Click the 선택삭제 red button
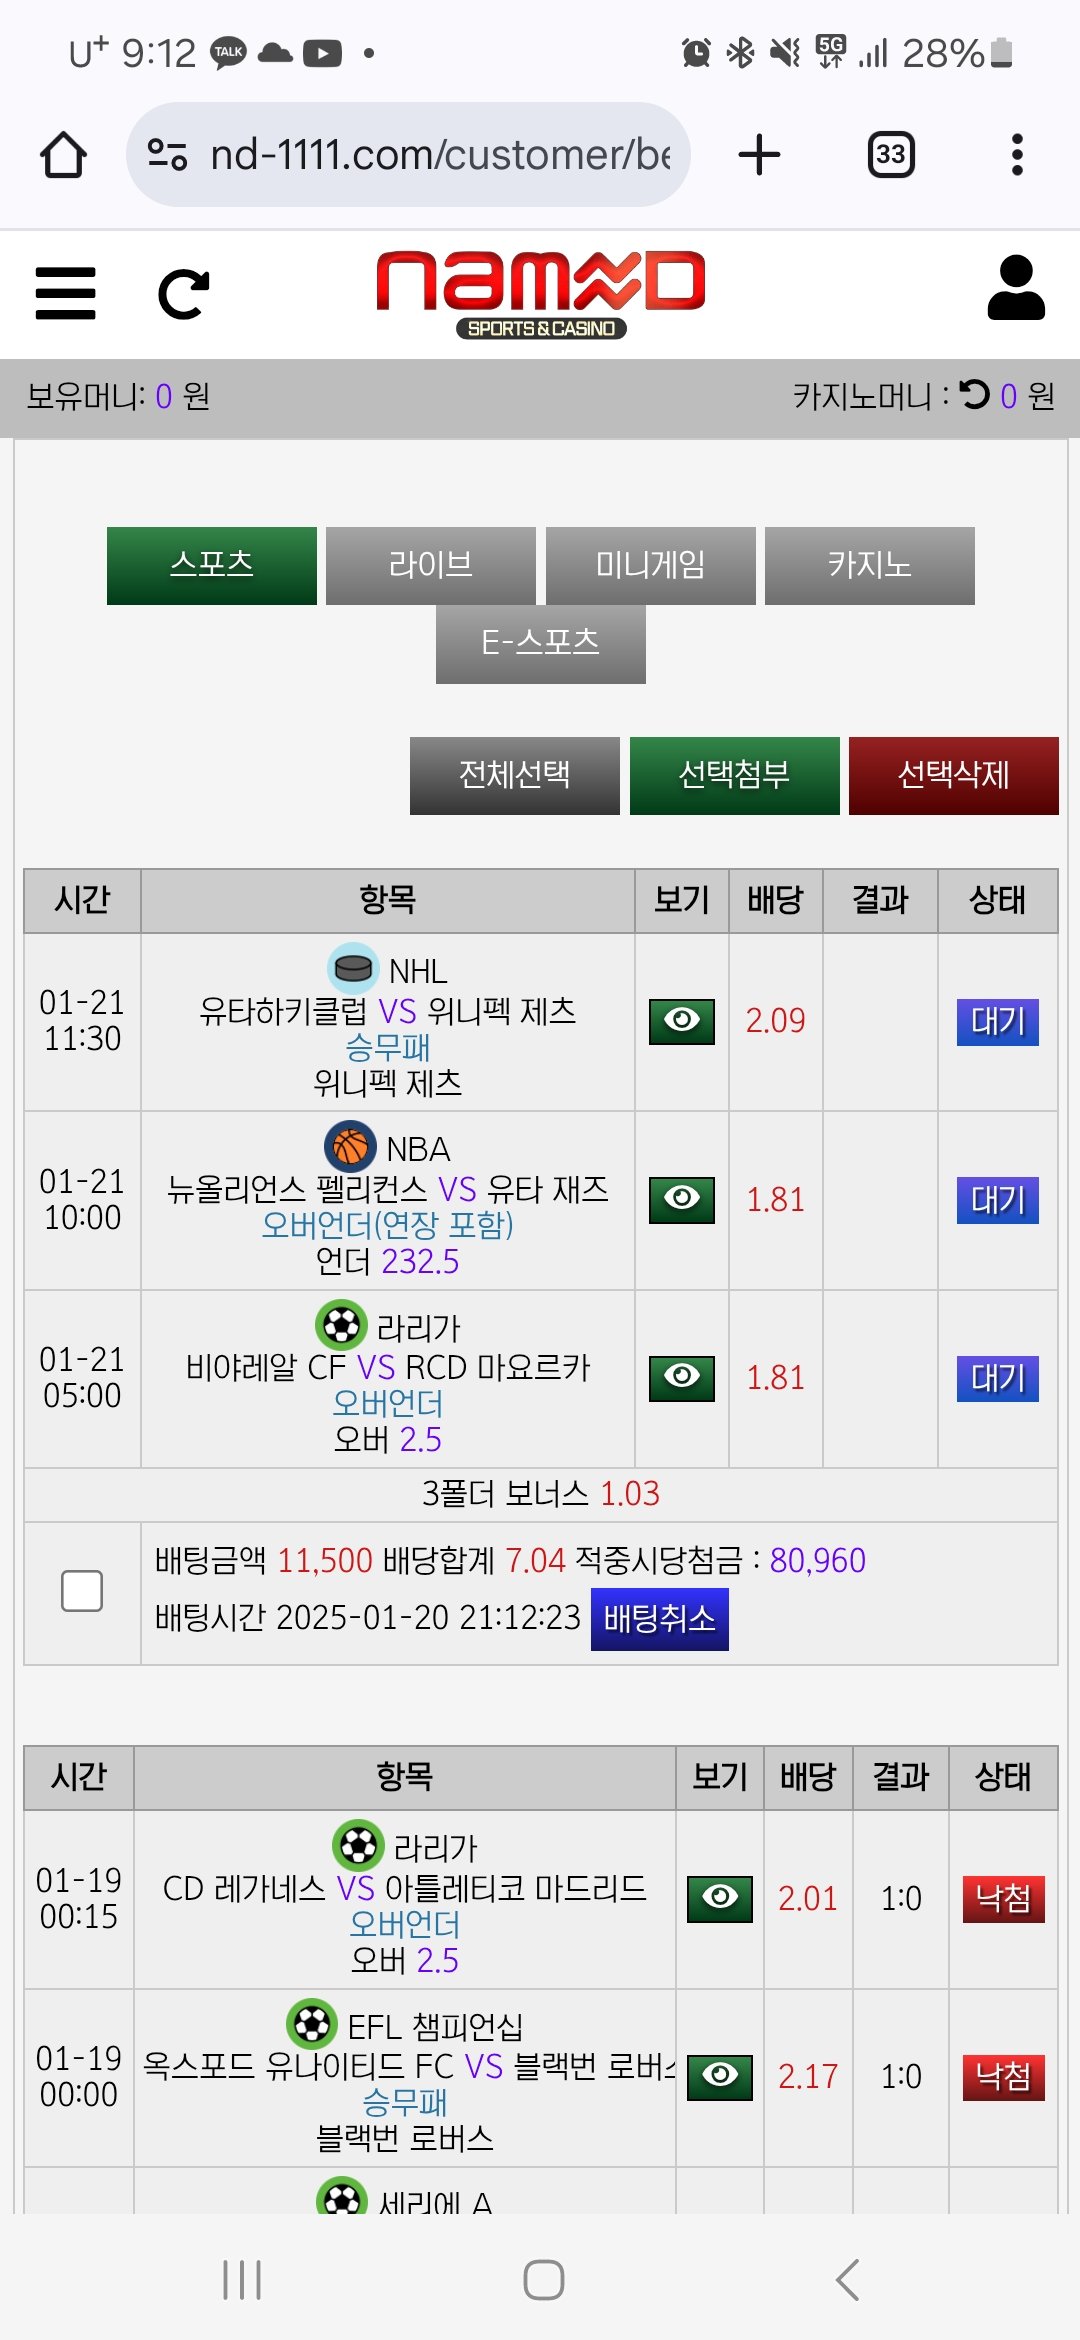The height and width of the screenshot is (2340, 1080). [953, 775]
